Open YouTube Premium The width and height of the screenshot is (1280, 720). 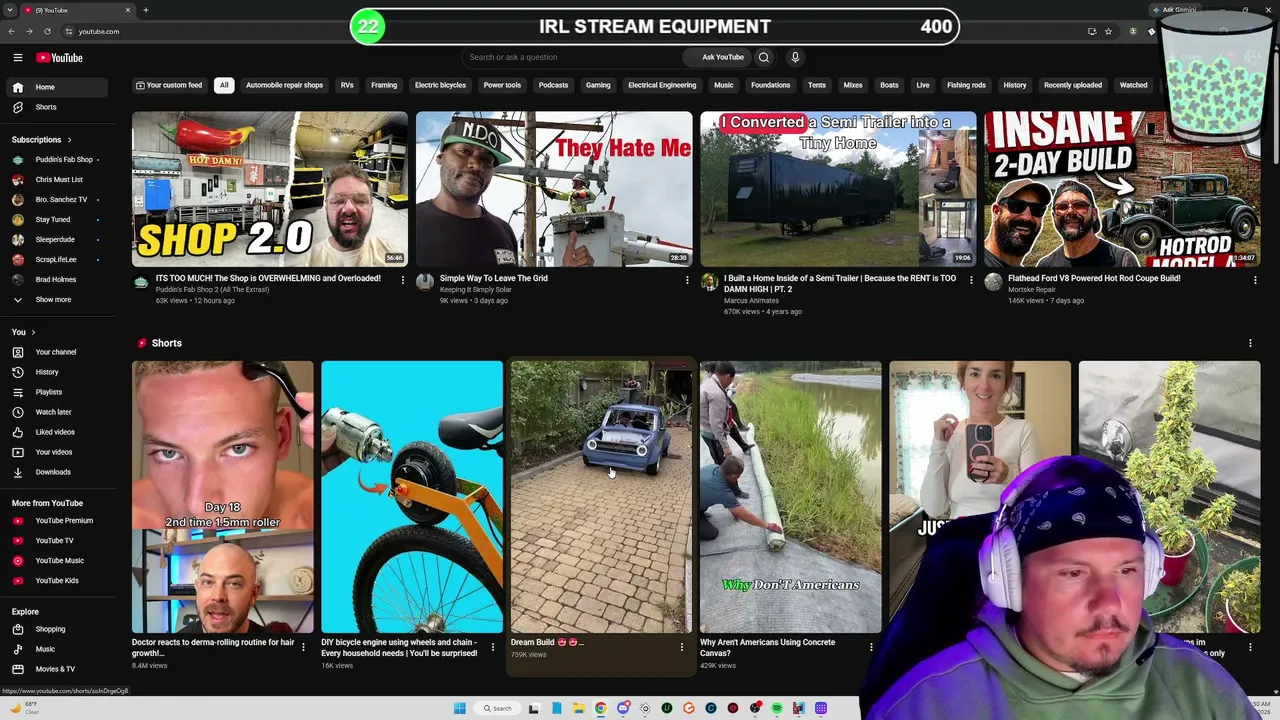click(x=56, y=520)
